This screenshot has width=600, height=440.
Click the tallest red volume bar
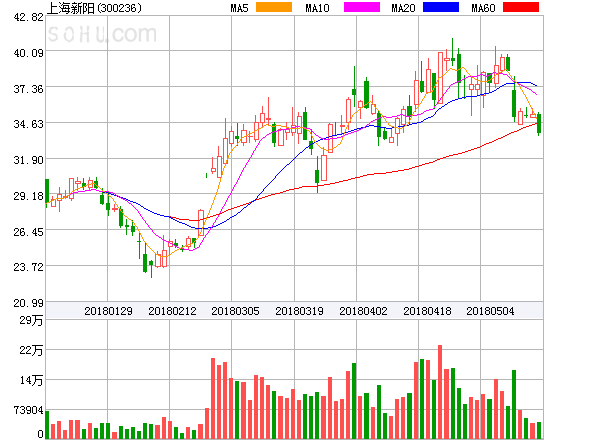tap(440, 392)
